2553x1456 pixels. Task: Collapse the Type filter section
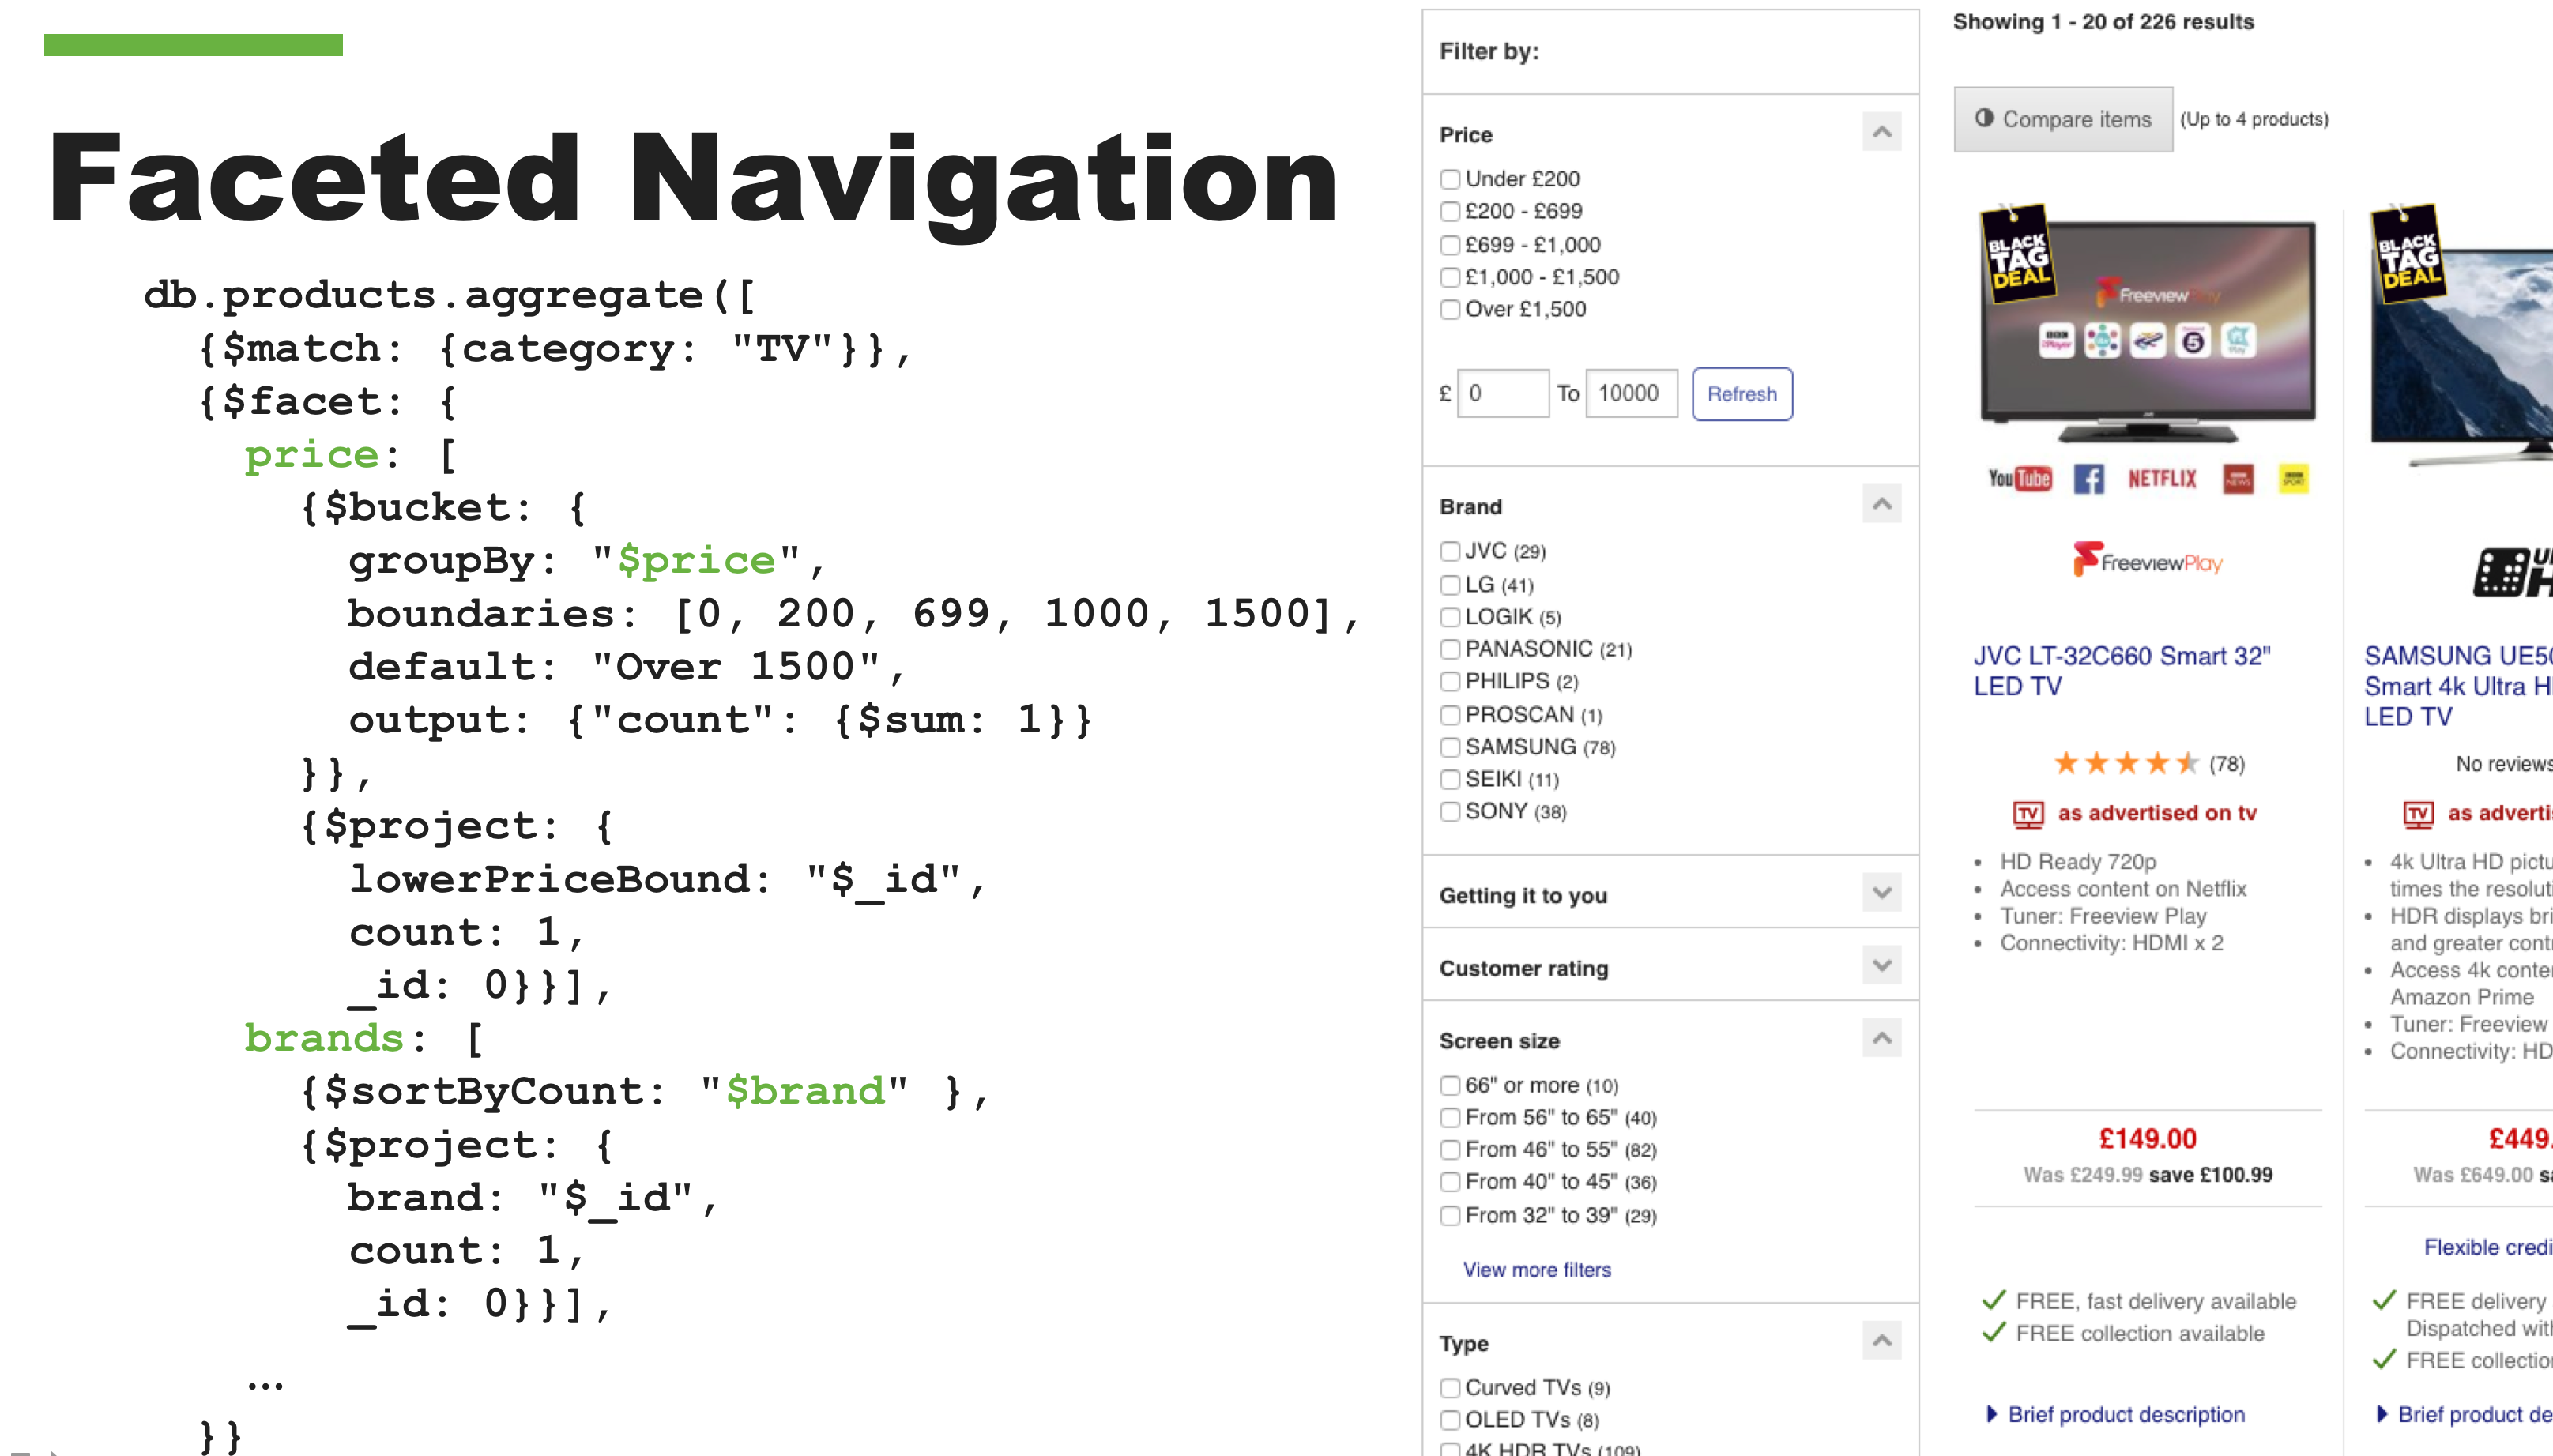[1882, 1340]
